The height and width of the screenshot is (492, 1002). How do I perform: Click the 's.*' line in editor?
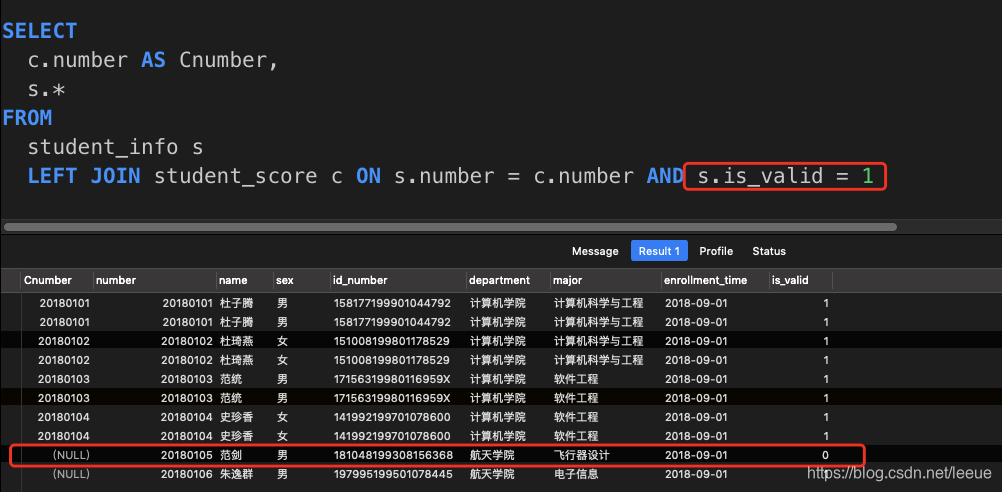click(x=46, y=89)
